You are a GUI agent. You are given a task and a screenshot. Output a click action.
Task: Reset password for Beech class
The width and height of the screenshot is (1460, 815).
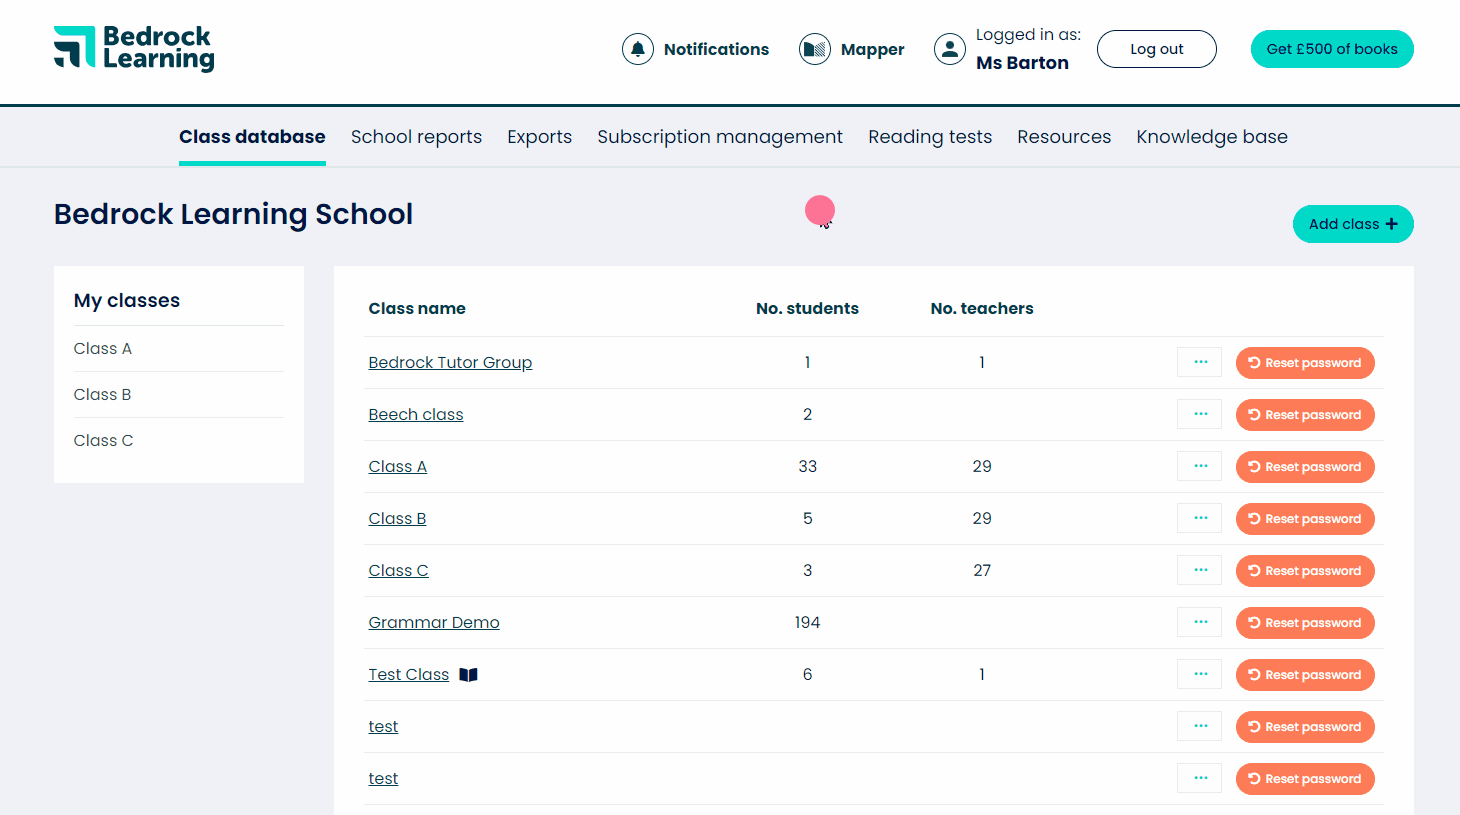pyautogui.click(x=1305, y=415)
